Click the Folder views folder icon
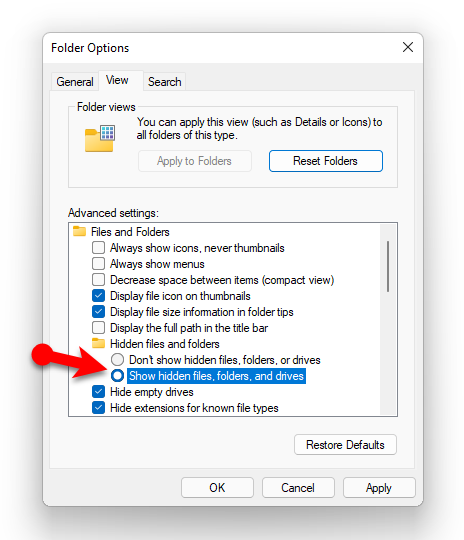The image size is (464, 540). pyautogui.click(x=100, y=138)
